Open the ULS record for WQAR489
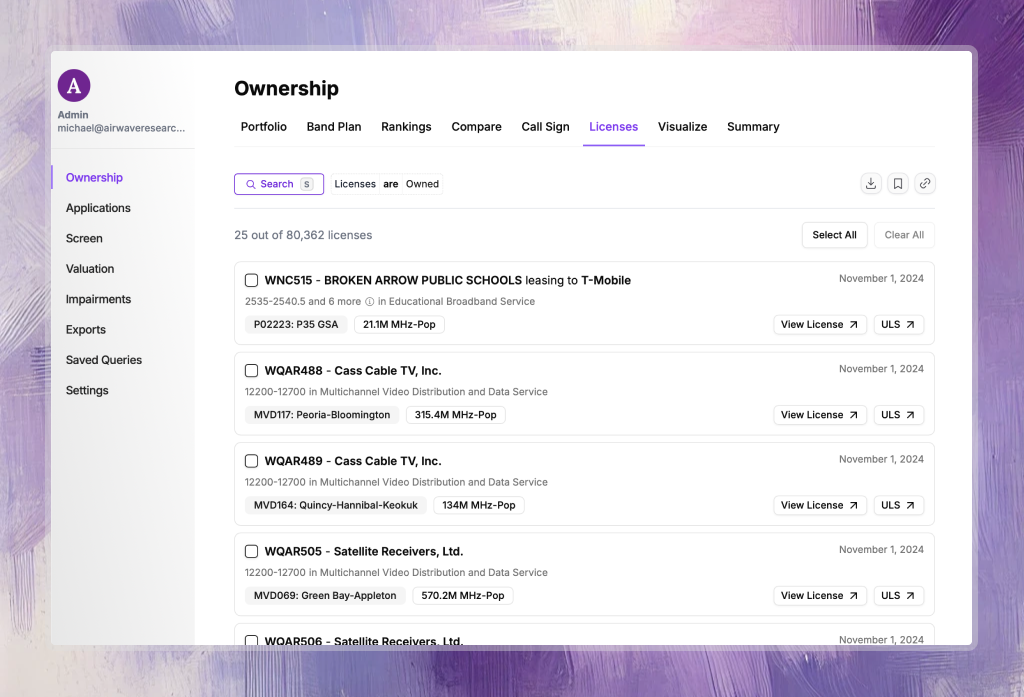The height and width of the screenshot is (697, 1024). (898, 505)
